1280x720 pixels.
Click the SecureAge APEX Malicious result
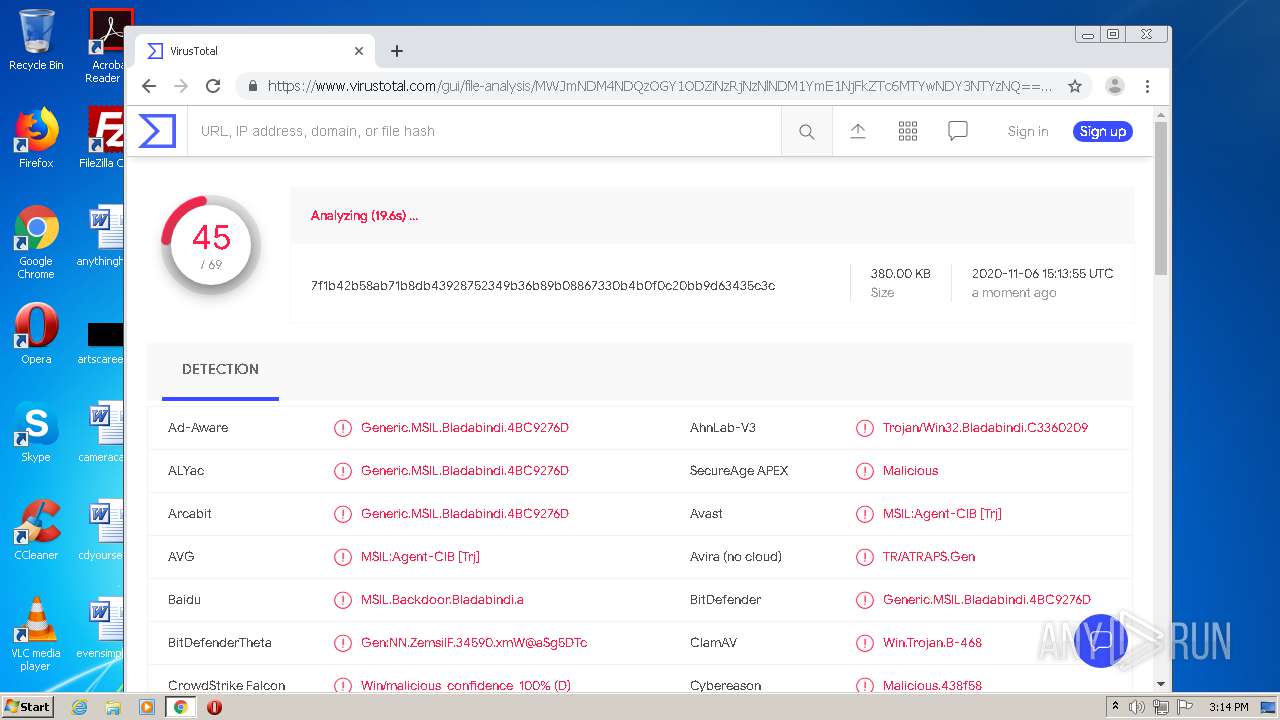pos(910,471)
